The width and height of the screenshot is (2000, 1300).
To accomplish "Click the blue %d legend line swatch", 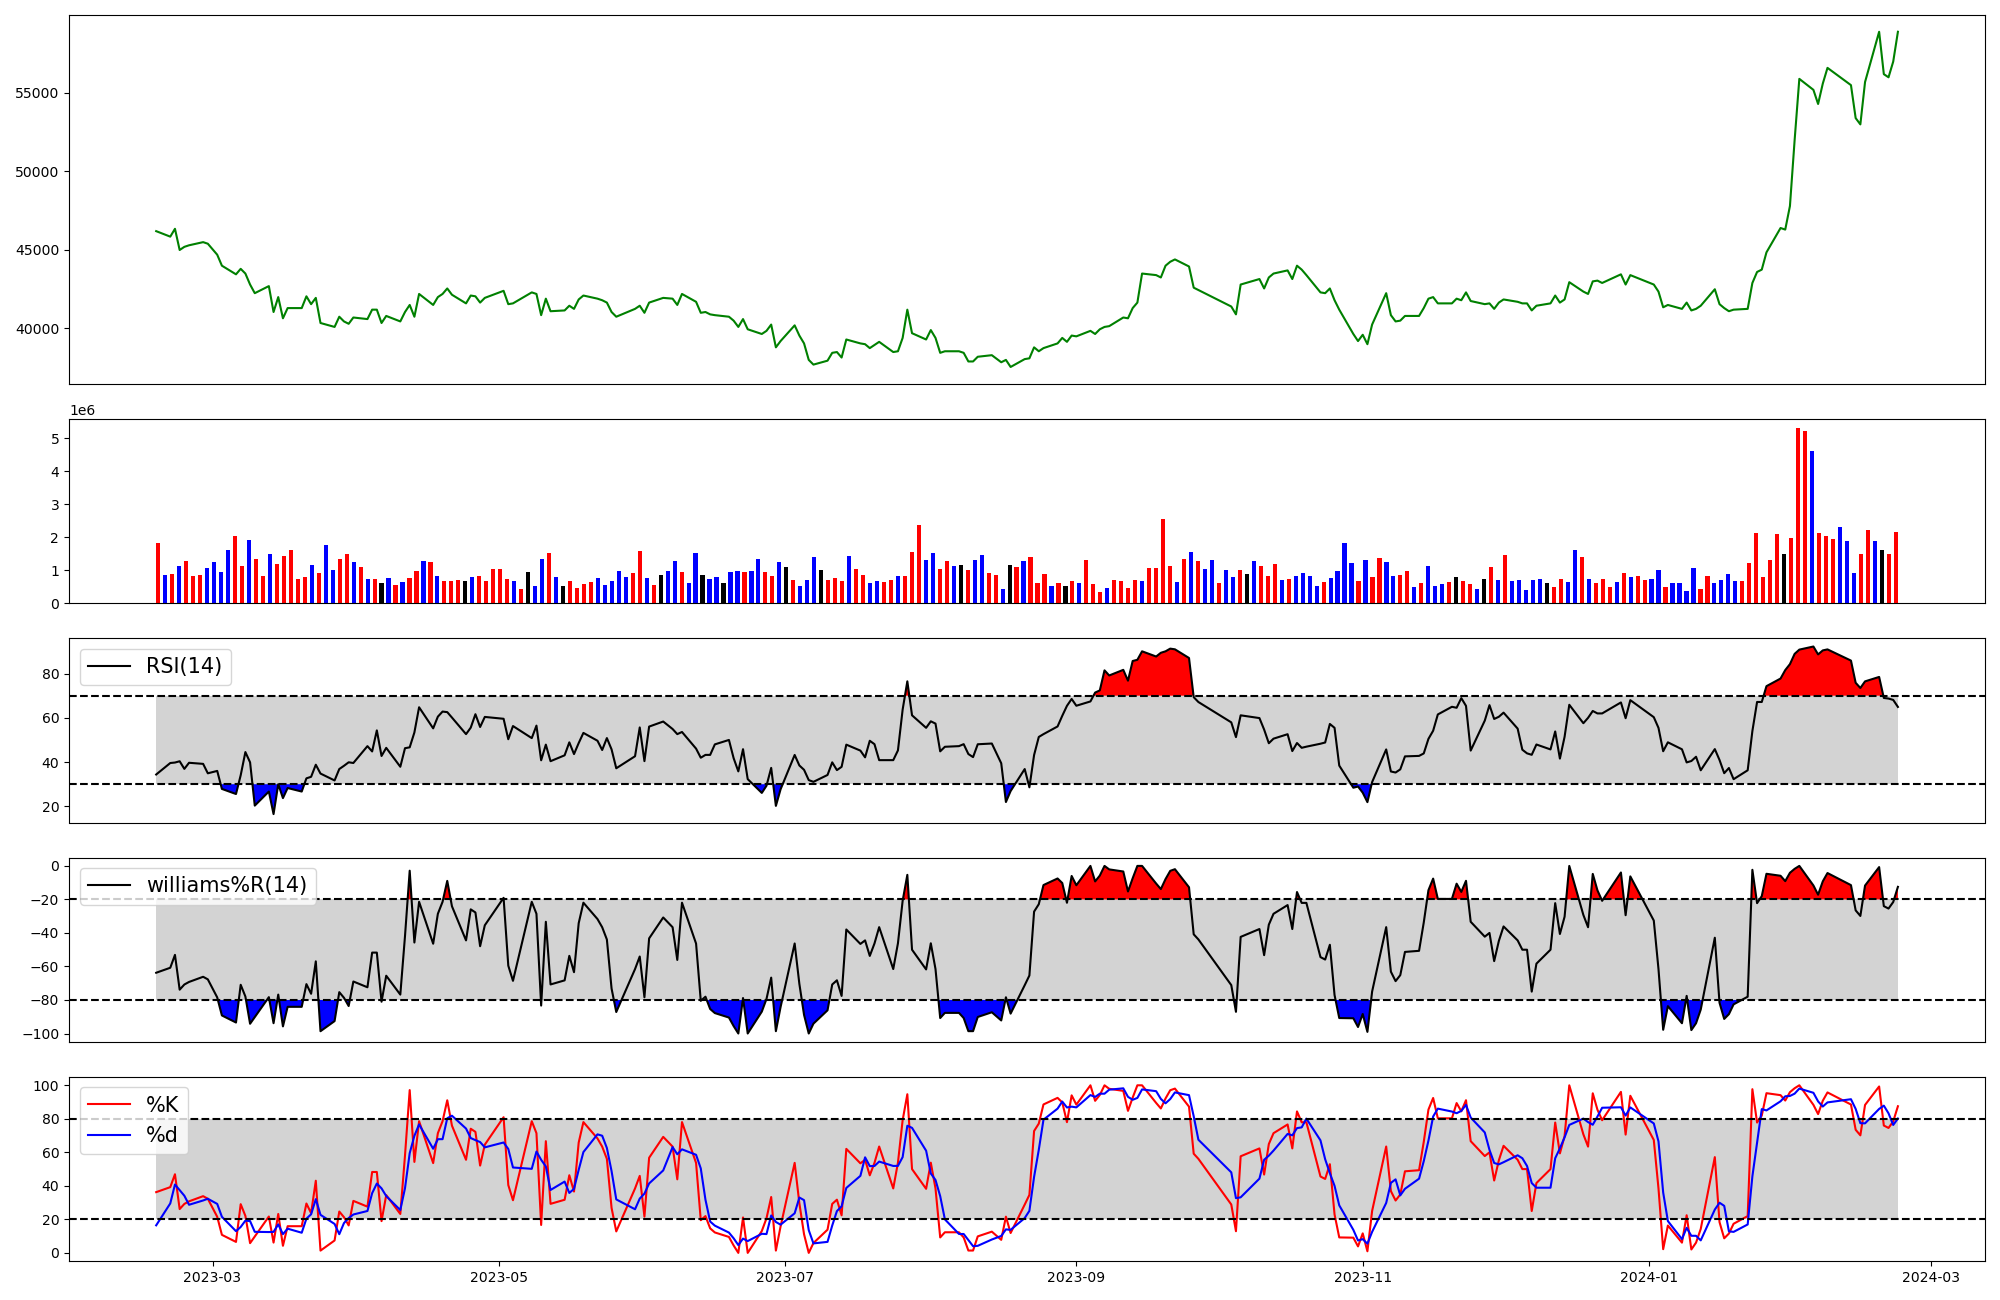I will (x=110, y=1135).
